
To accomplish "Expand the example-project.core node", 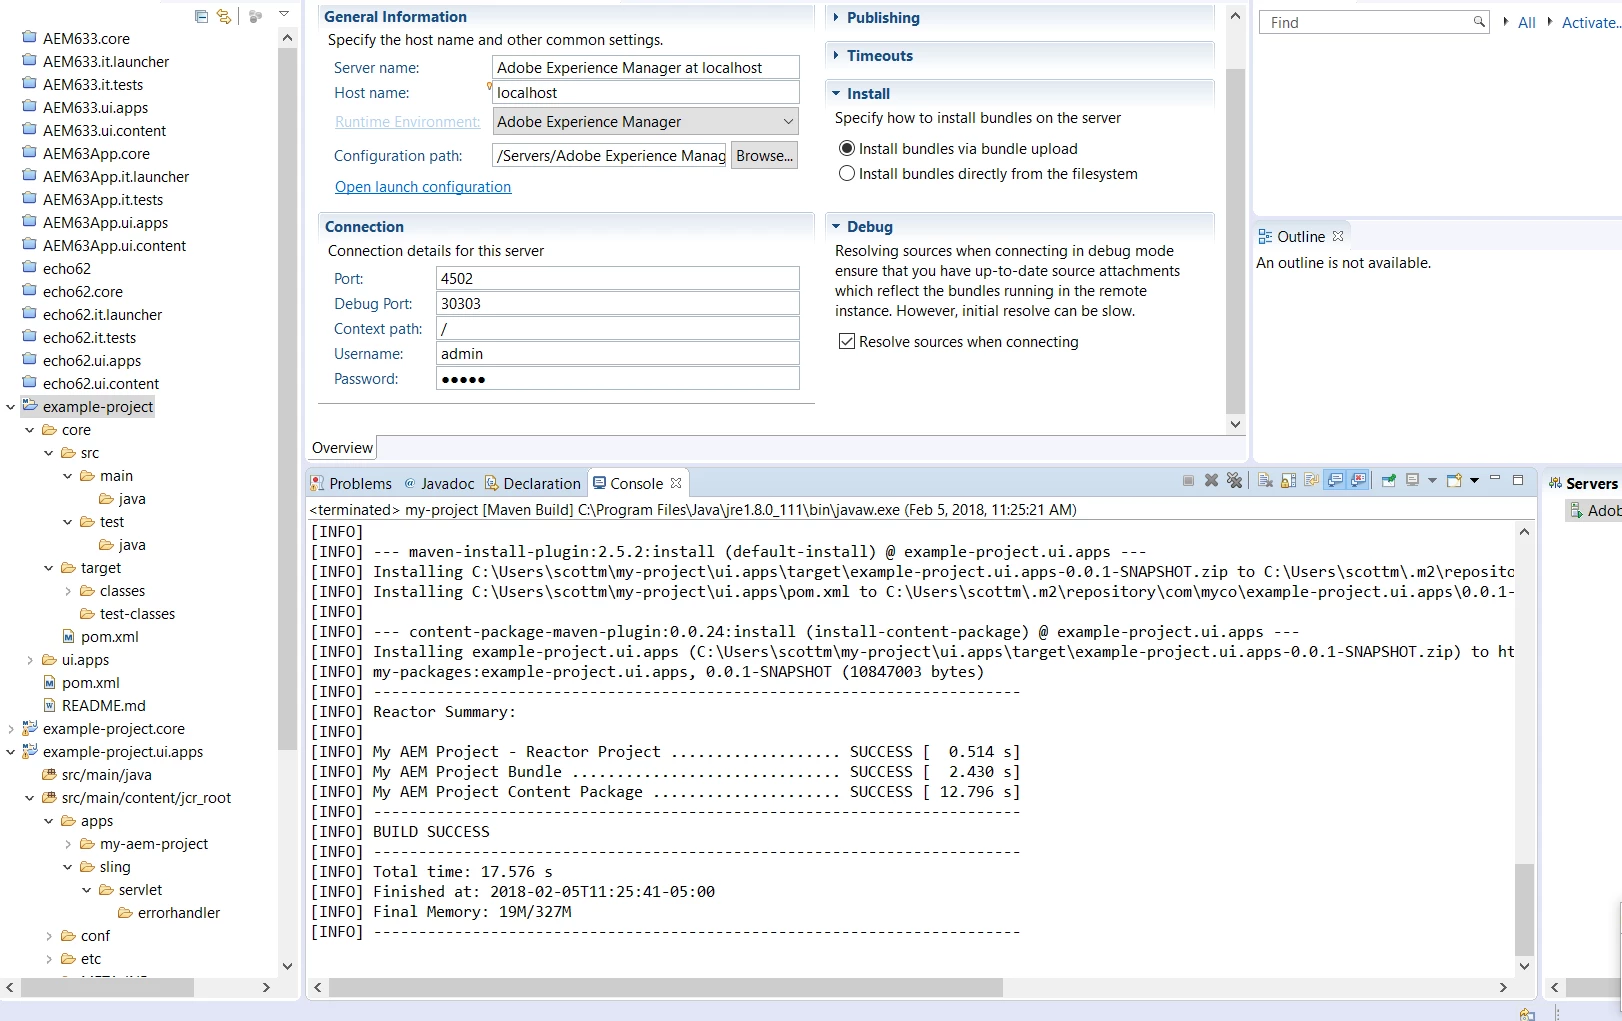I will (x=10, y=729).
